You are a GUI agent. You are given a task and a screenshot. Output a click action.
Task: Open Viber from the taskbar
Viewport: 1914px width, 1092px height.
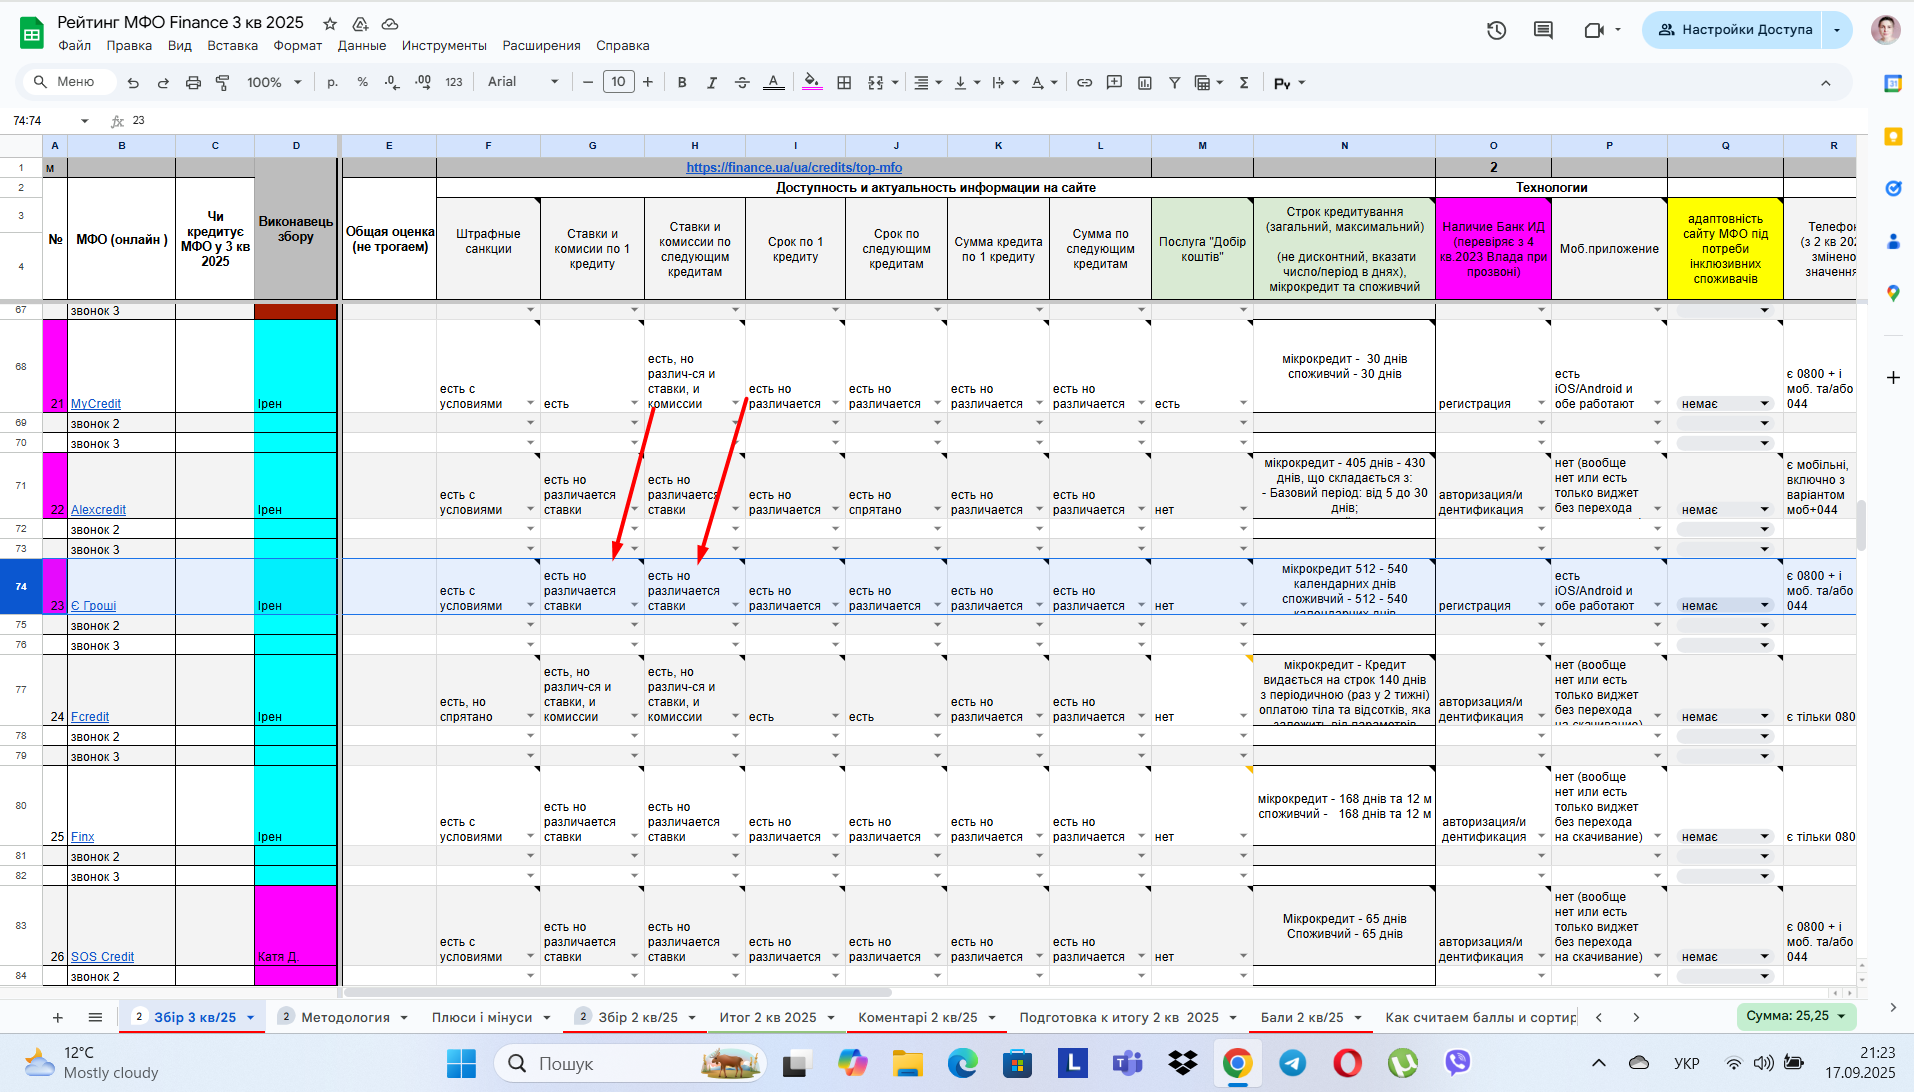tap(1457, 1063)
